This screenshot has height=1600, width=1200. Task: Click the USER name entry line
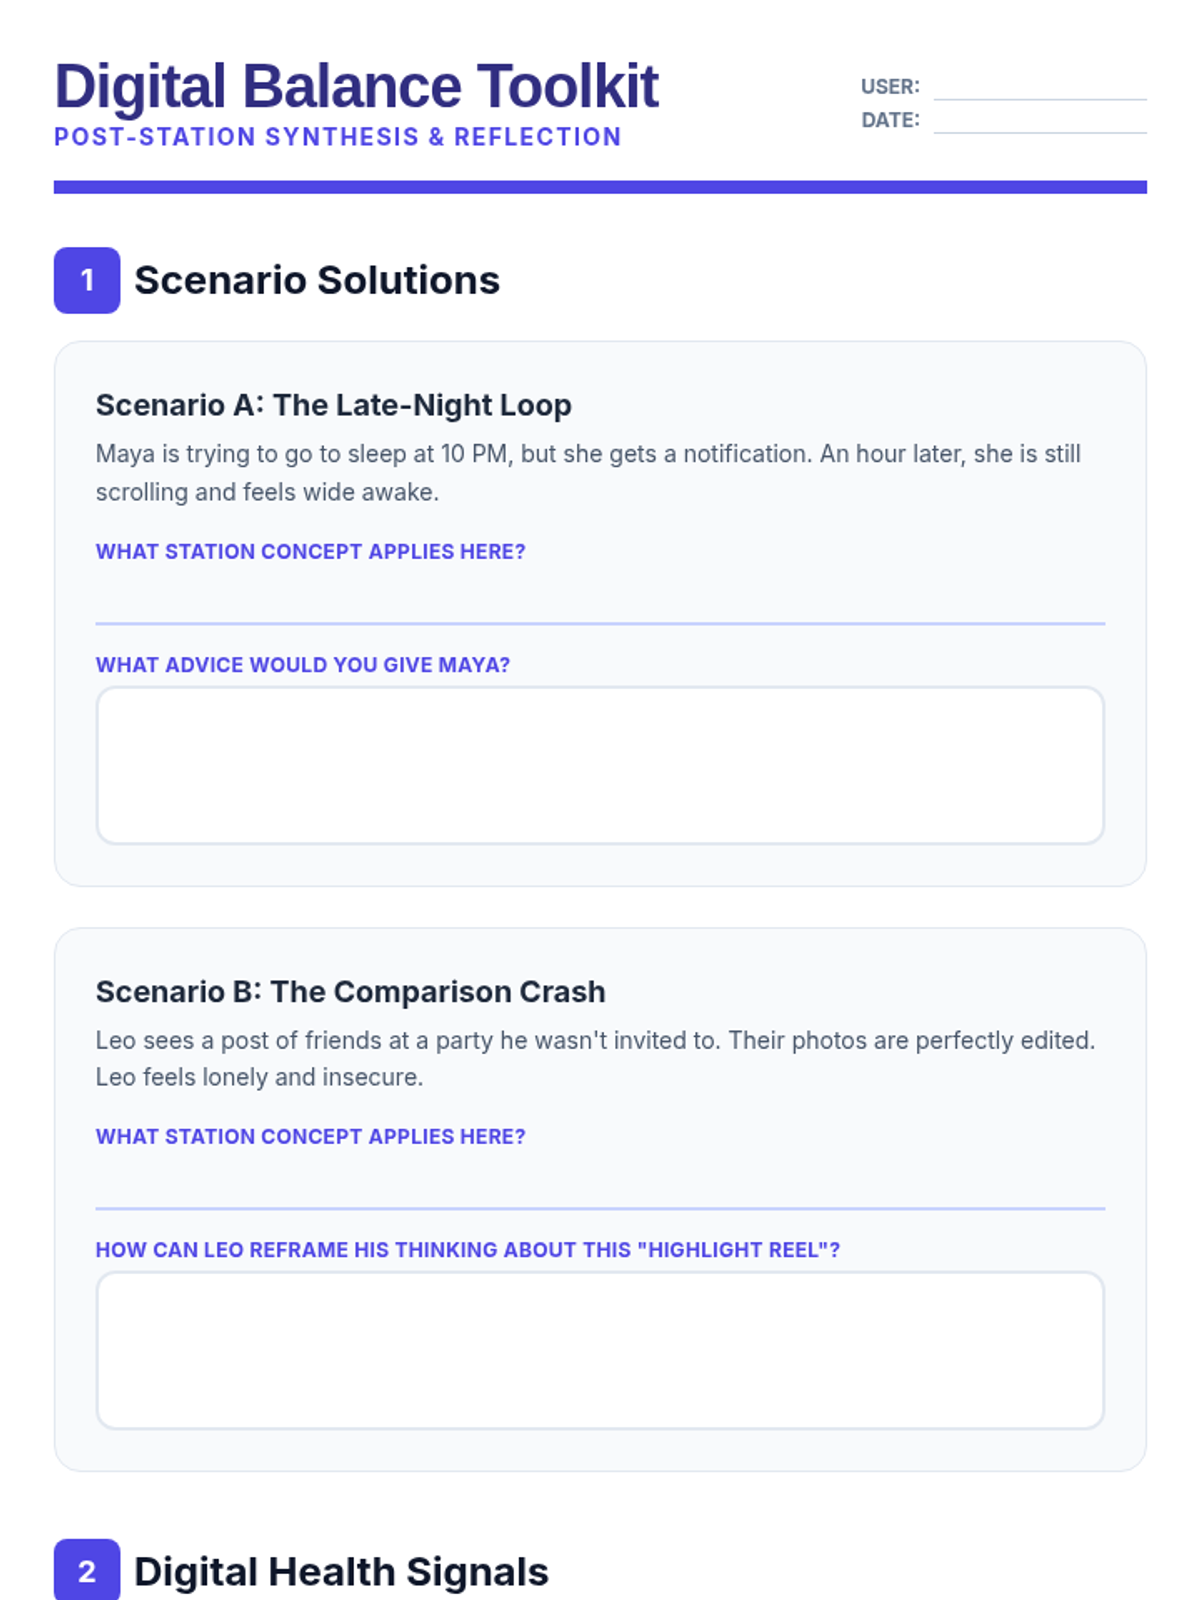point(1040,88)
